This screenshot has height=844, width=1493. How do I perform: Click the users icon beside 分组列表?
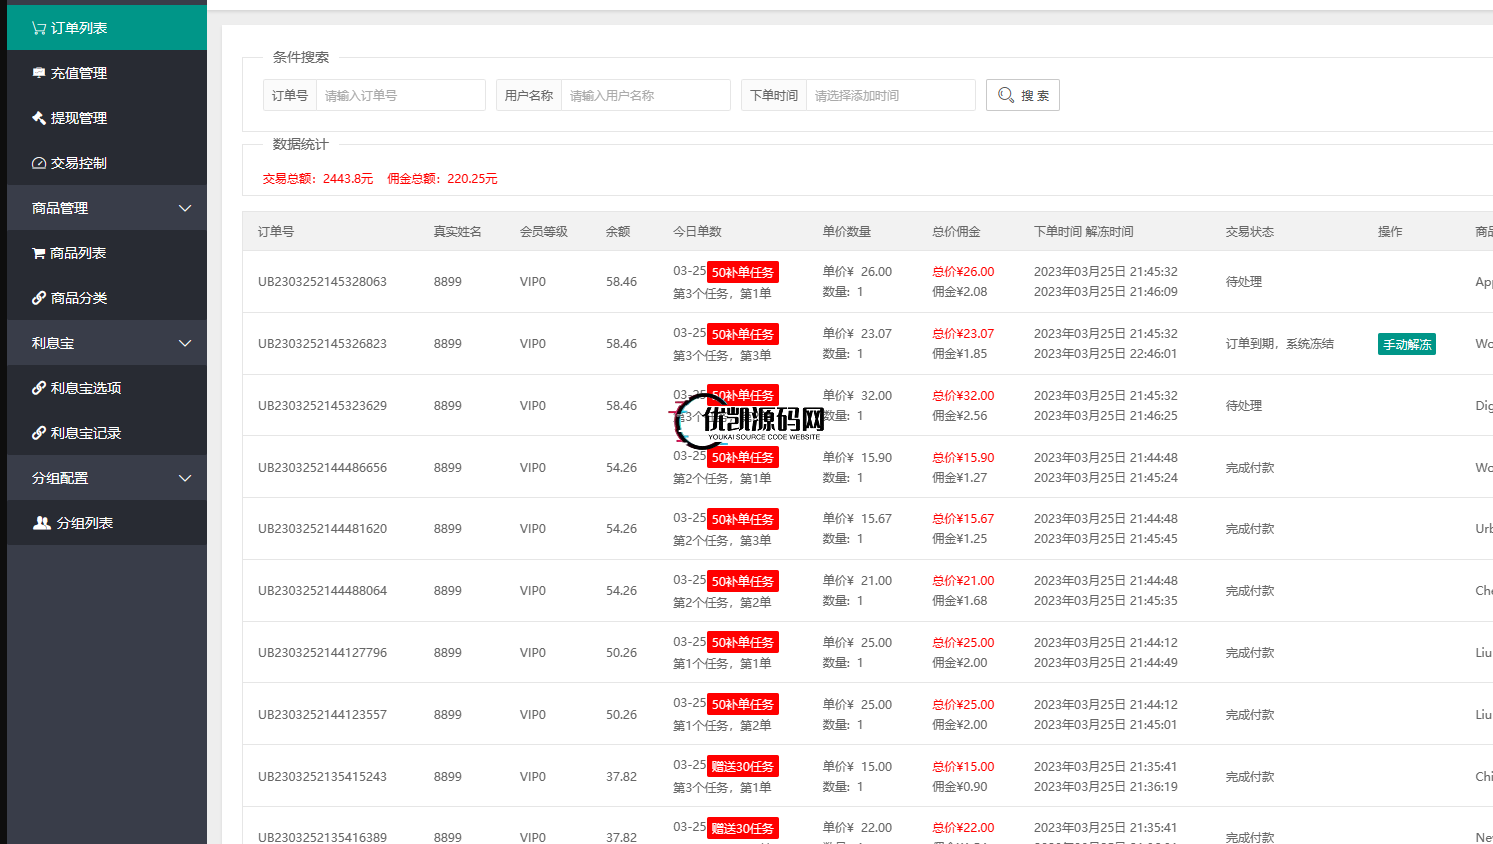point(42,523)
